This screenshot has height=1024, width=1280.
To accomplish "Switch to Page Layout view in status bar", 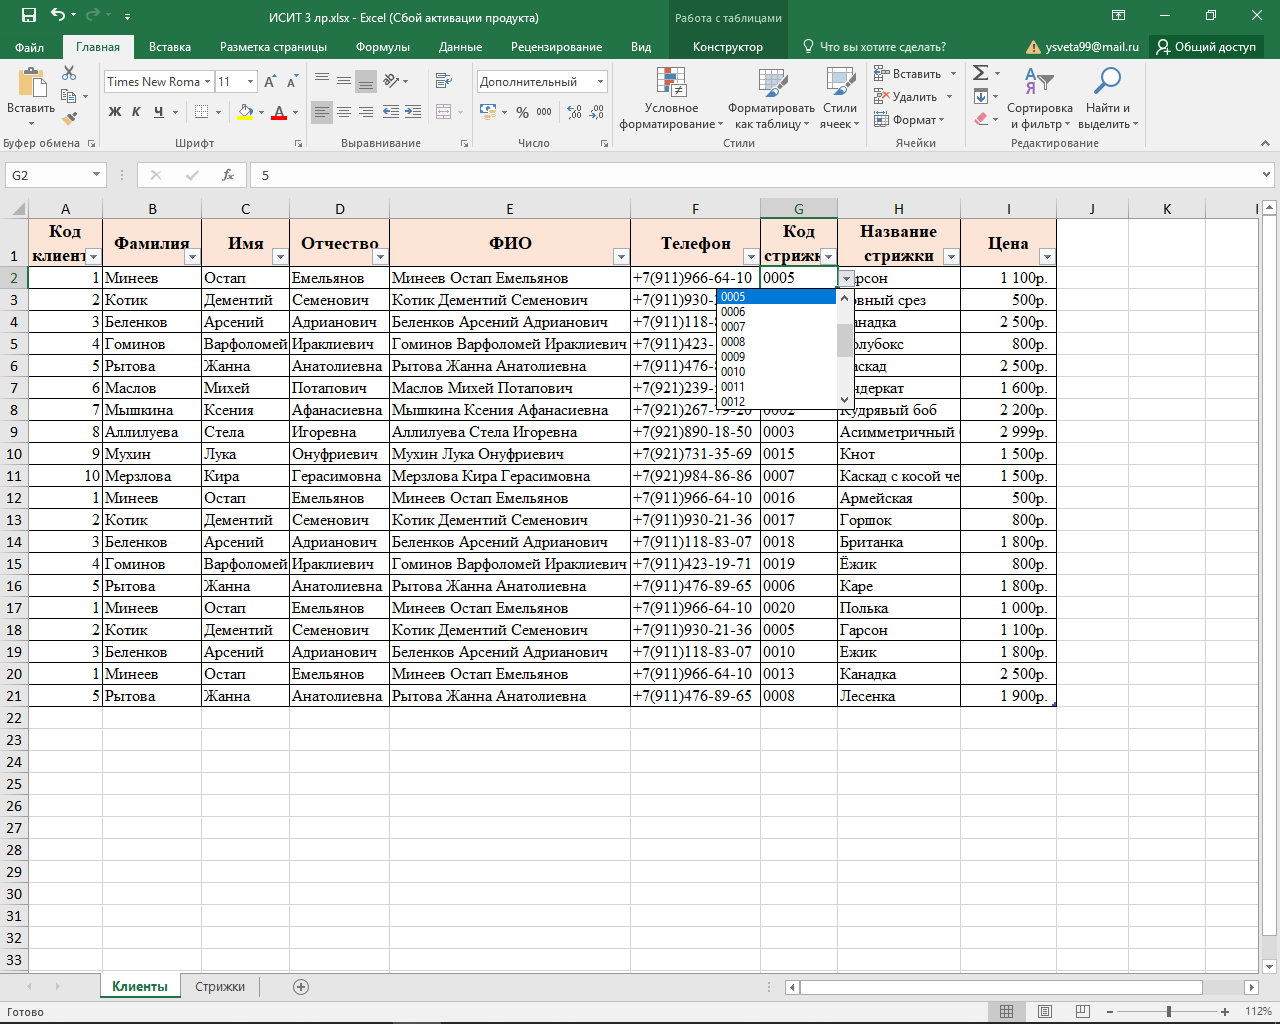I will point(1045,1012).
